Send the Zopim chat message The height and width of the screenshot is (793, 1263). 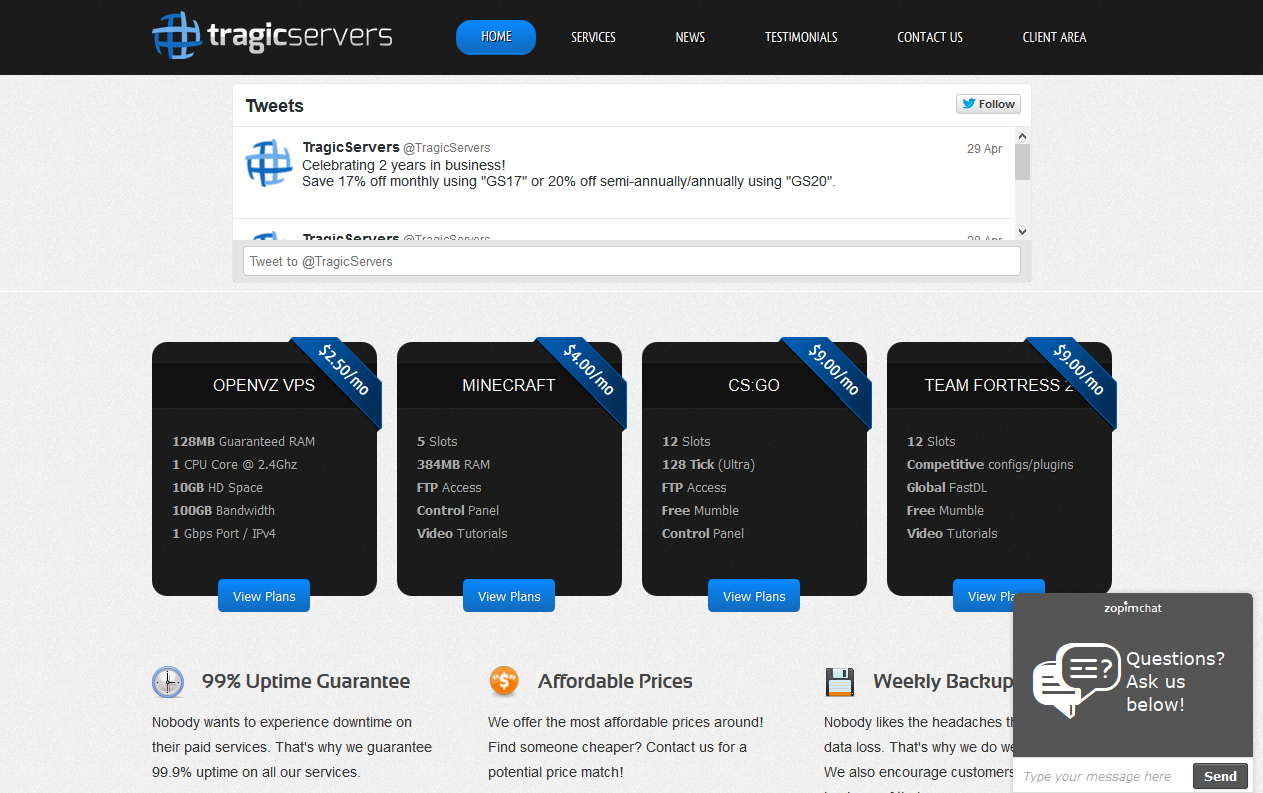1220,776
